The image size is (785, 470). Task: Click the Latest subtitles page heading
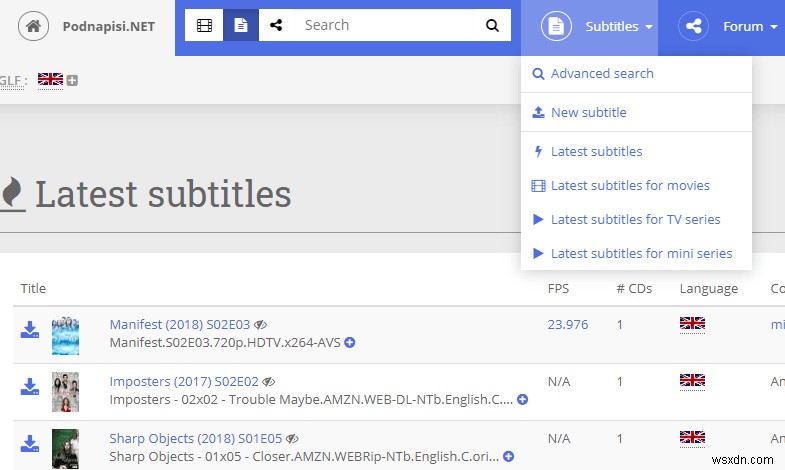coord(163,194)
